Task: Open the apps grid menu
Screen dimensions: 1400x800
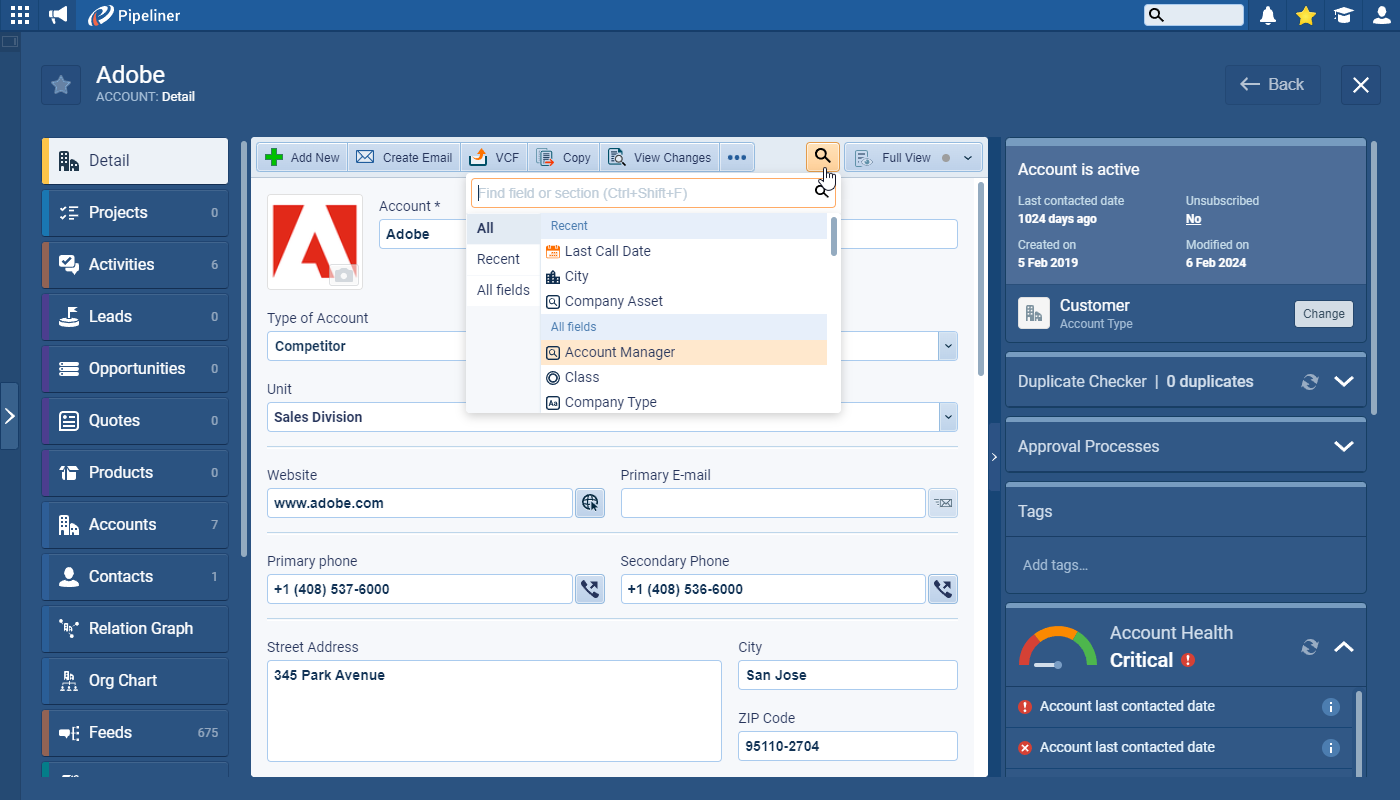Action: (x=20, y=15)
